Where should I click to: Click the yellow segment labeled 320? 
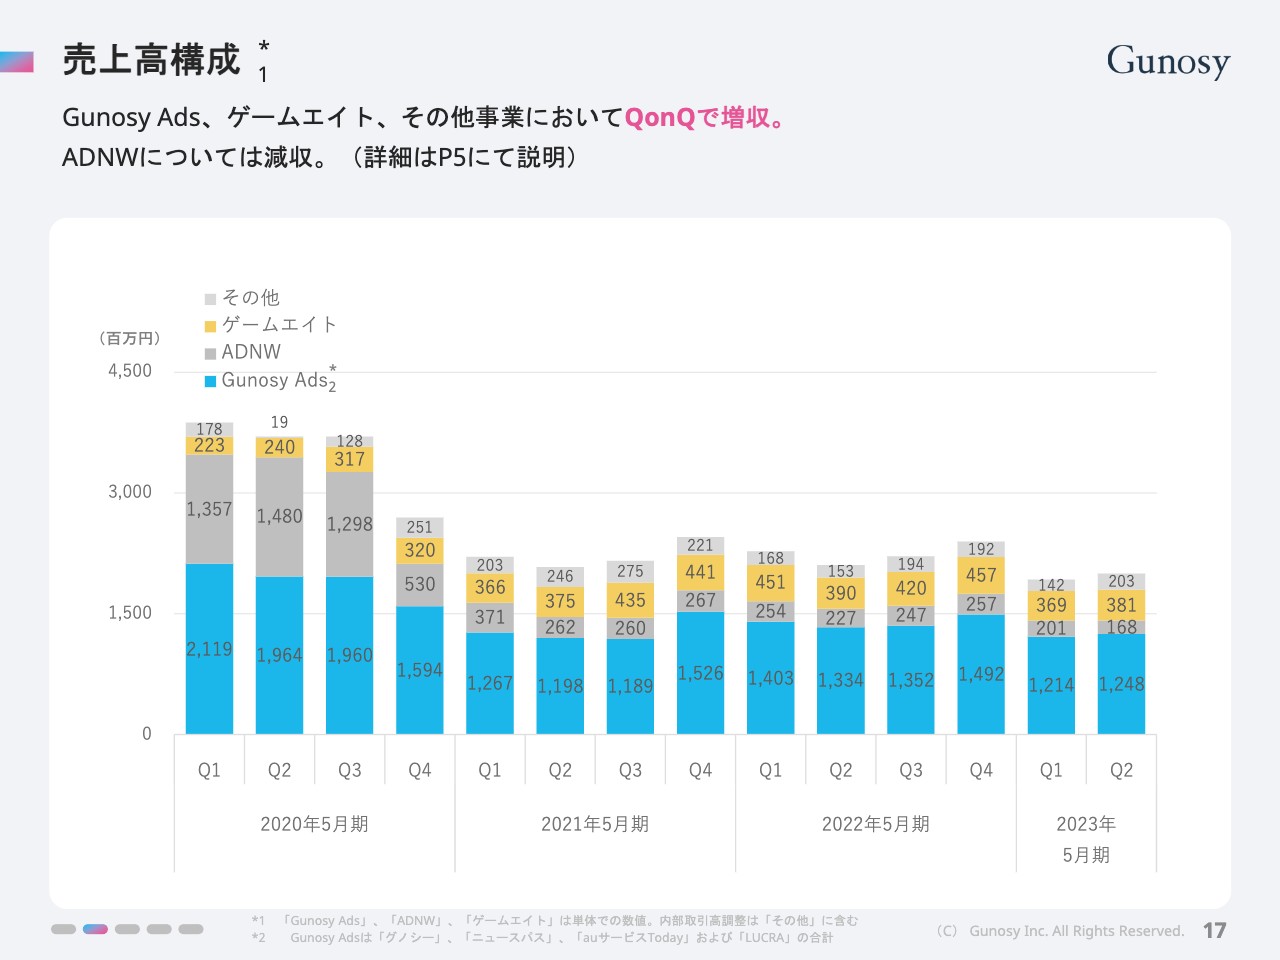coord(420,551)
